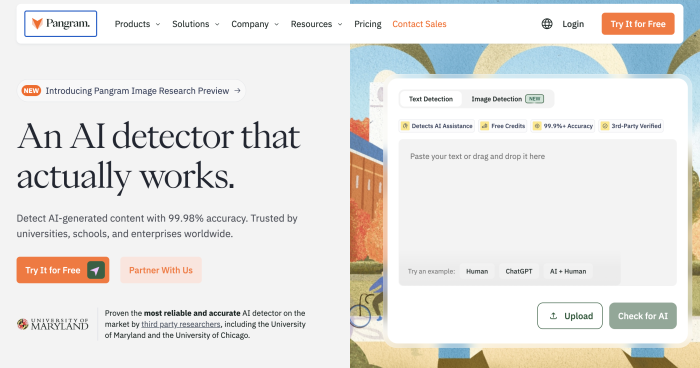This screenshot has width=700, height=368.
Task: Open the Products menu
Action: tap(137, 24)
